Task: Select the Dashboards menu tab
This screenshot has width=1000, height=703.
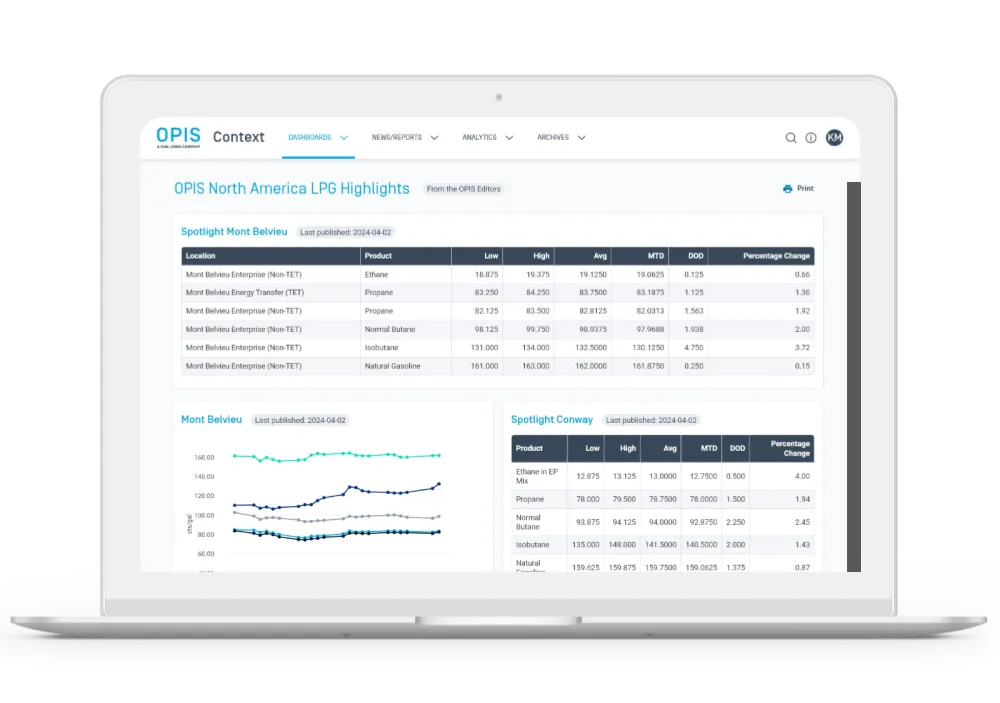Action: [x=310, y=137]
